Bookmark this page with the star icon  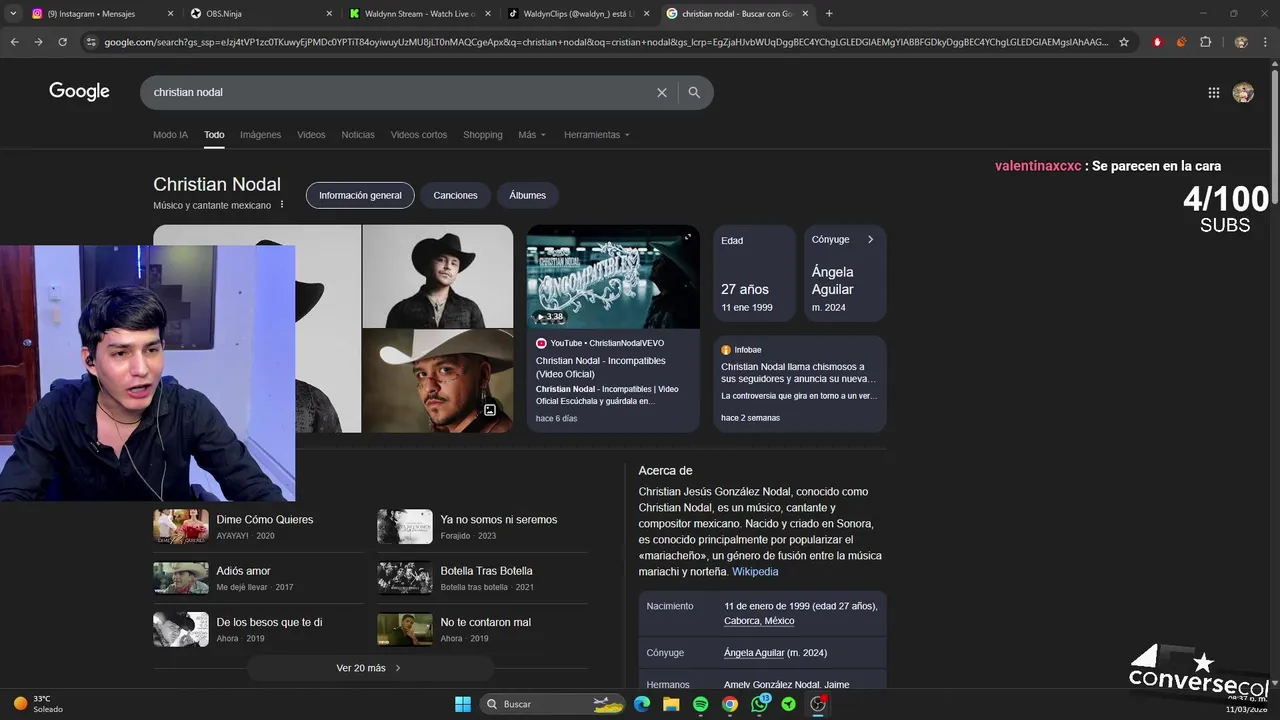tap(1124, 42)
